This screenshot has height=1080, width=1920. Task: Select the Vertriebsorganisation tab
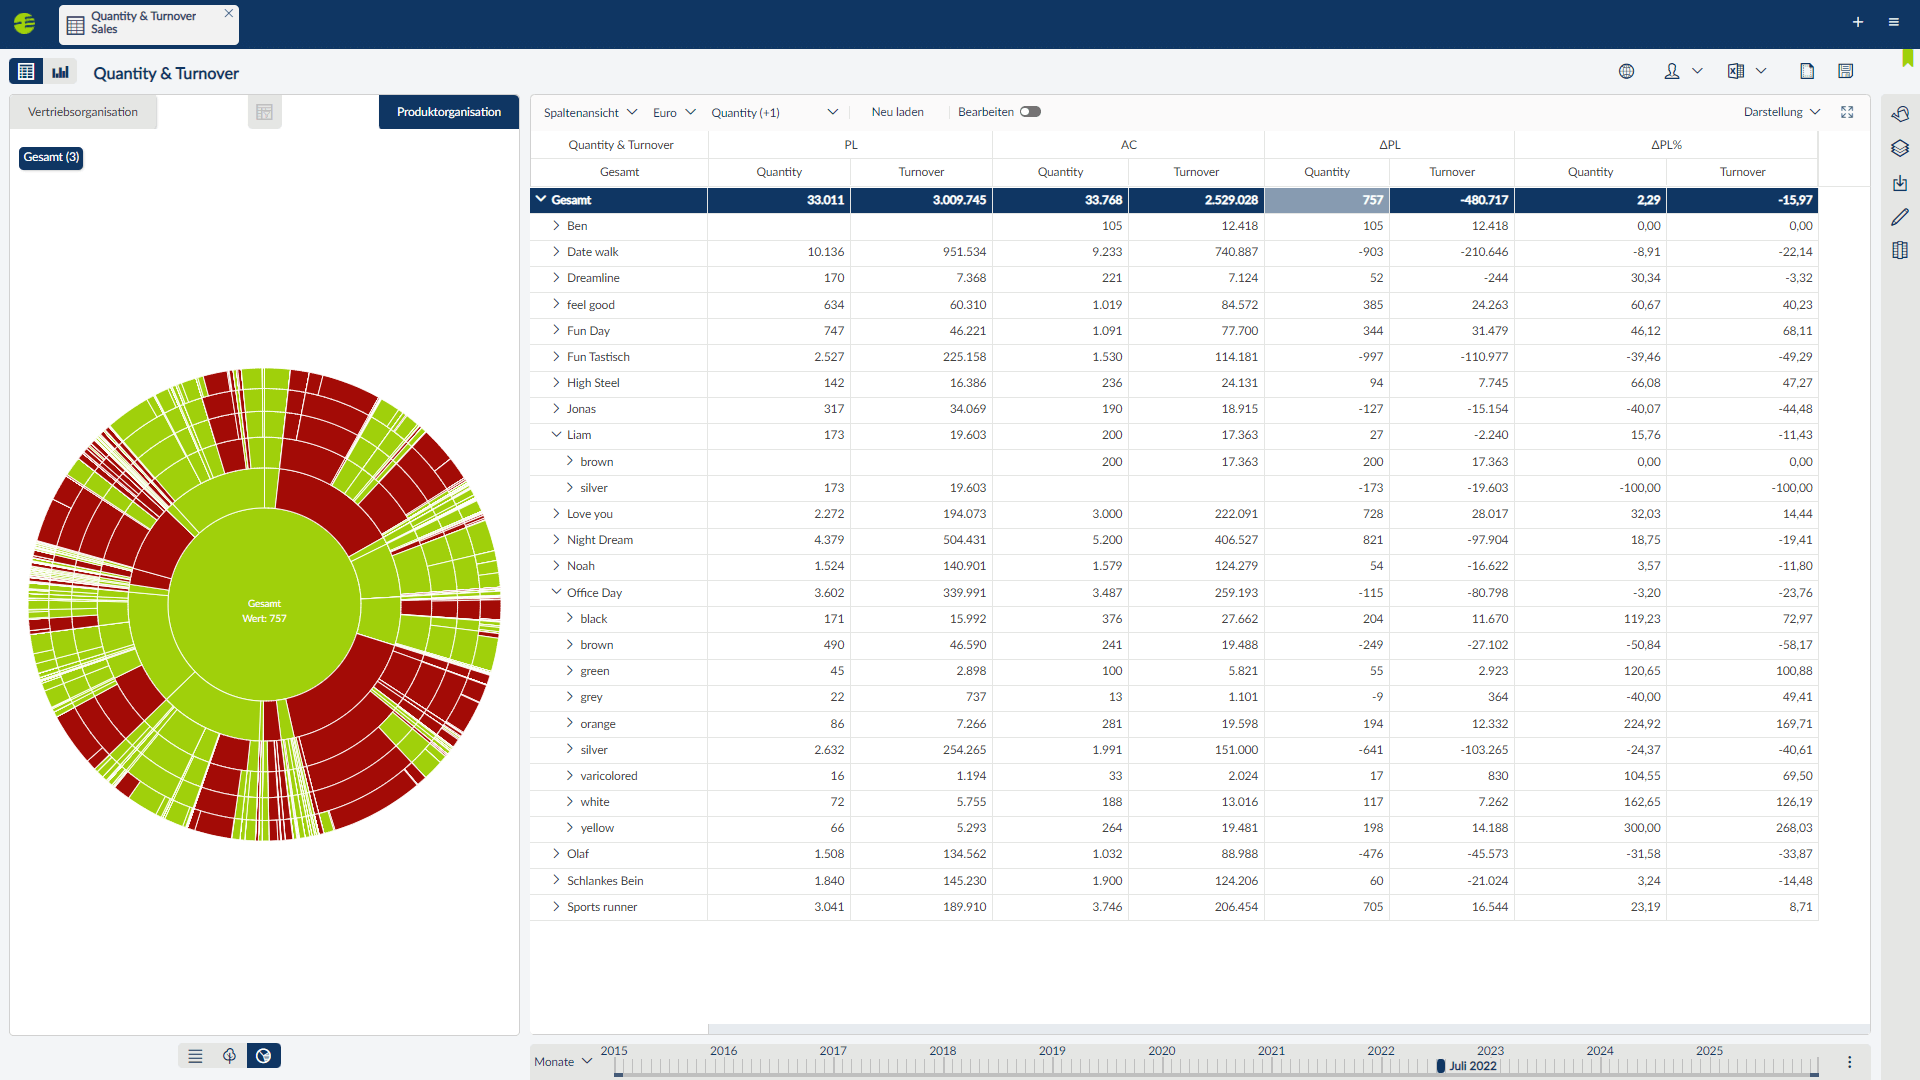(83, 111)
